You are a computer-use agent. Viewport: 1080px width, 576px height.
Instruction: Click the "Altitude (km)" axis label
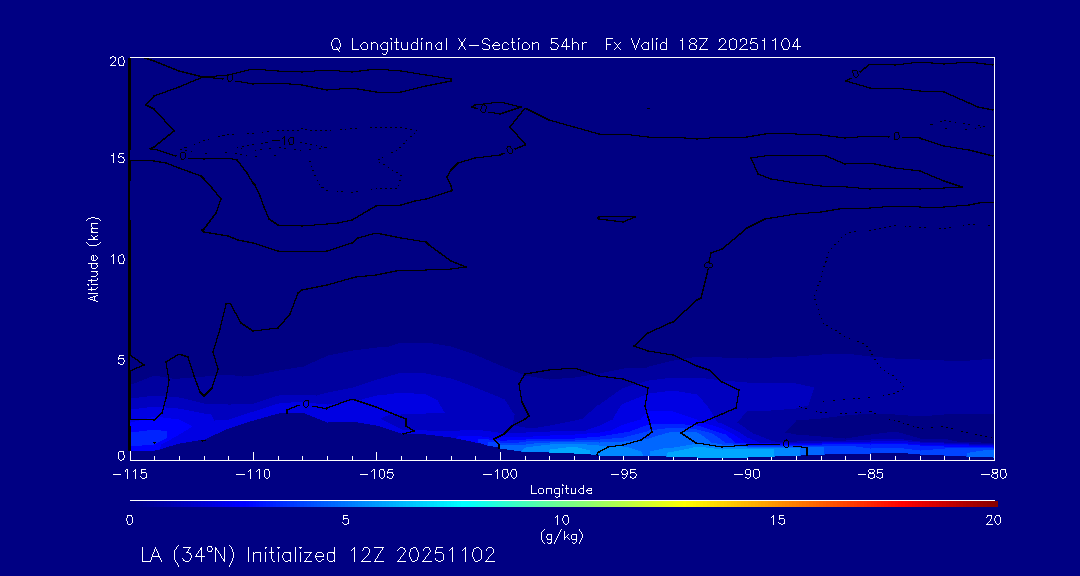(94, 257)
